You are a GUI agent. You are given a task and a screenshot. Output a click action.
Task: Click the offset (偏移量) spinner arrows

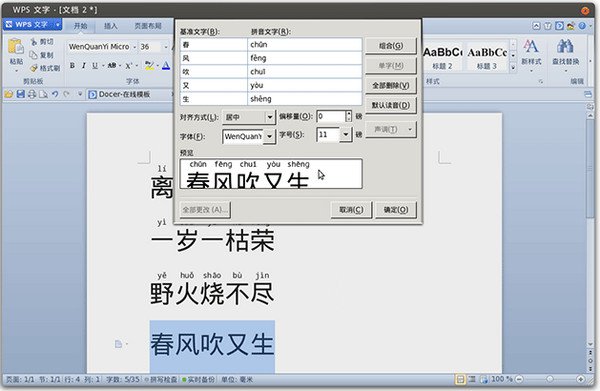coord(348,116)
